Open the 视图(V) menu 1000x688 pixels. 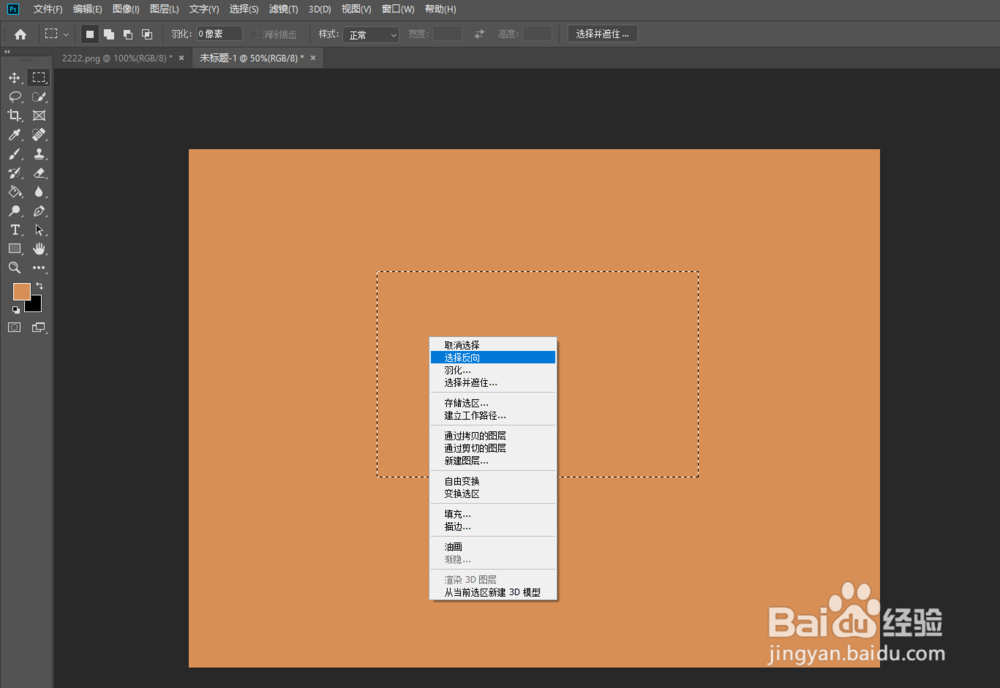(x=356, y=9)
